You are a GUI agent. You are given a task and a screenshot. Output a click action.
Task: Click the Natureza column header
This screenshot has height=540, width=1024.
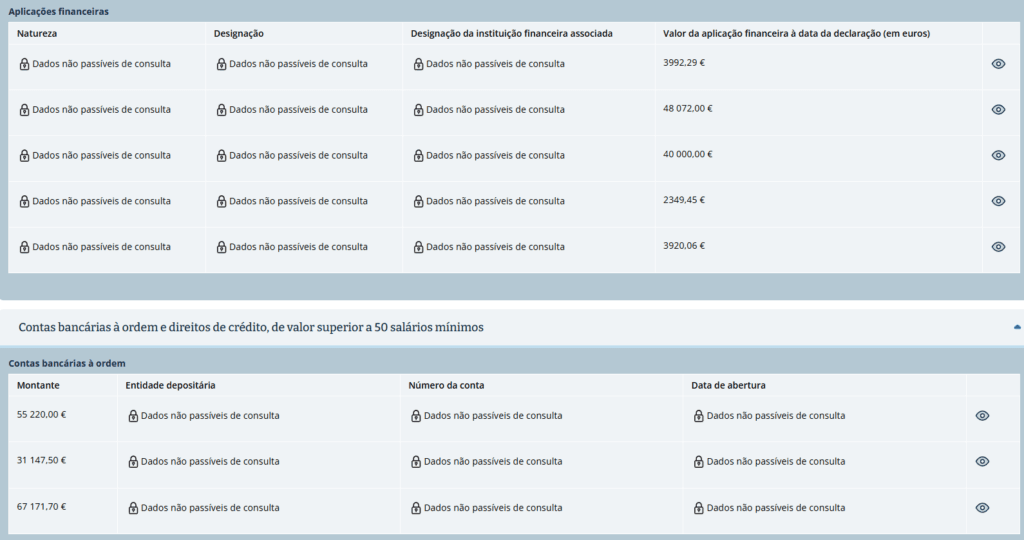click(37, 33)
